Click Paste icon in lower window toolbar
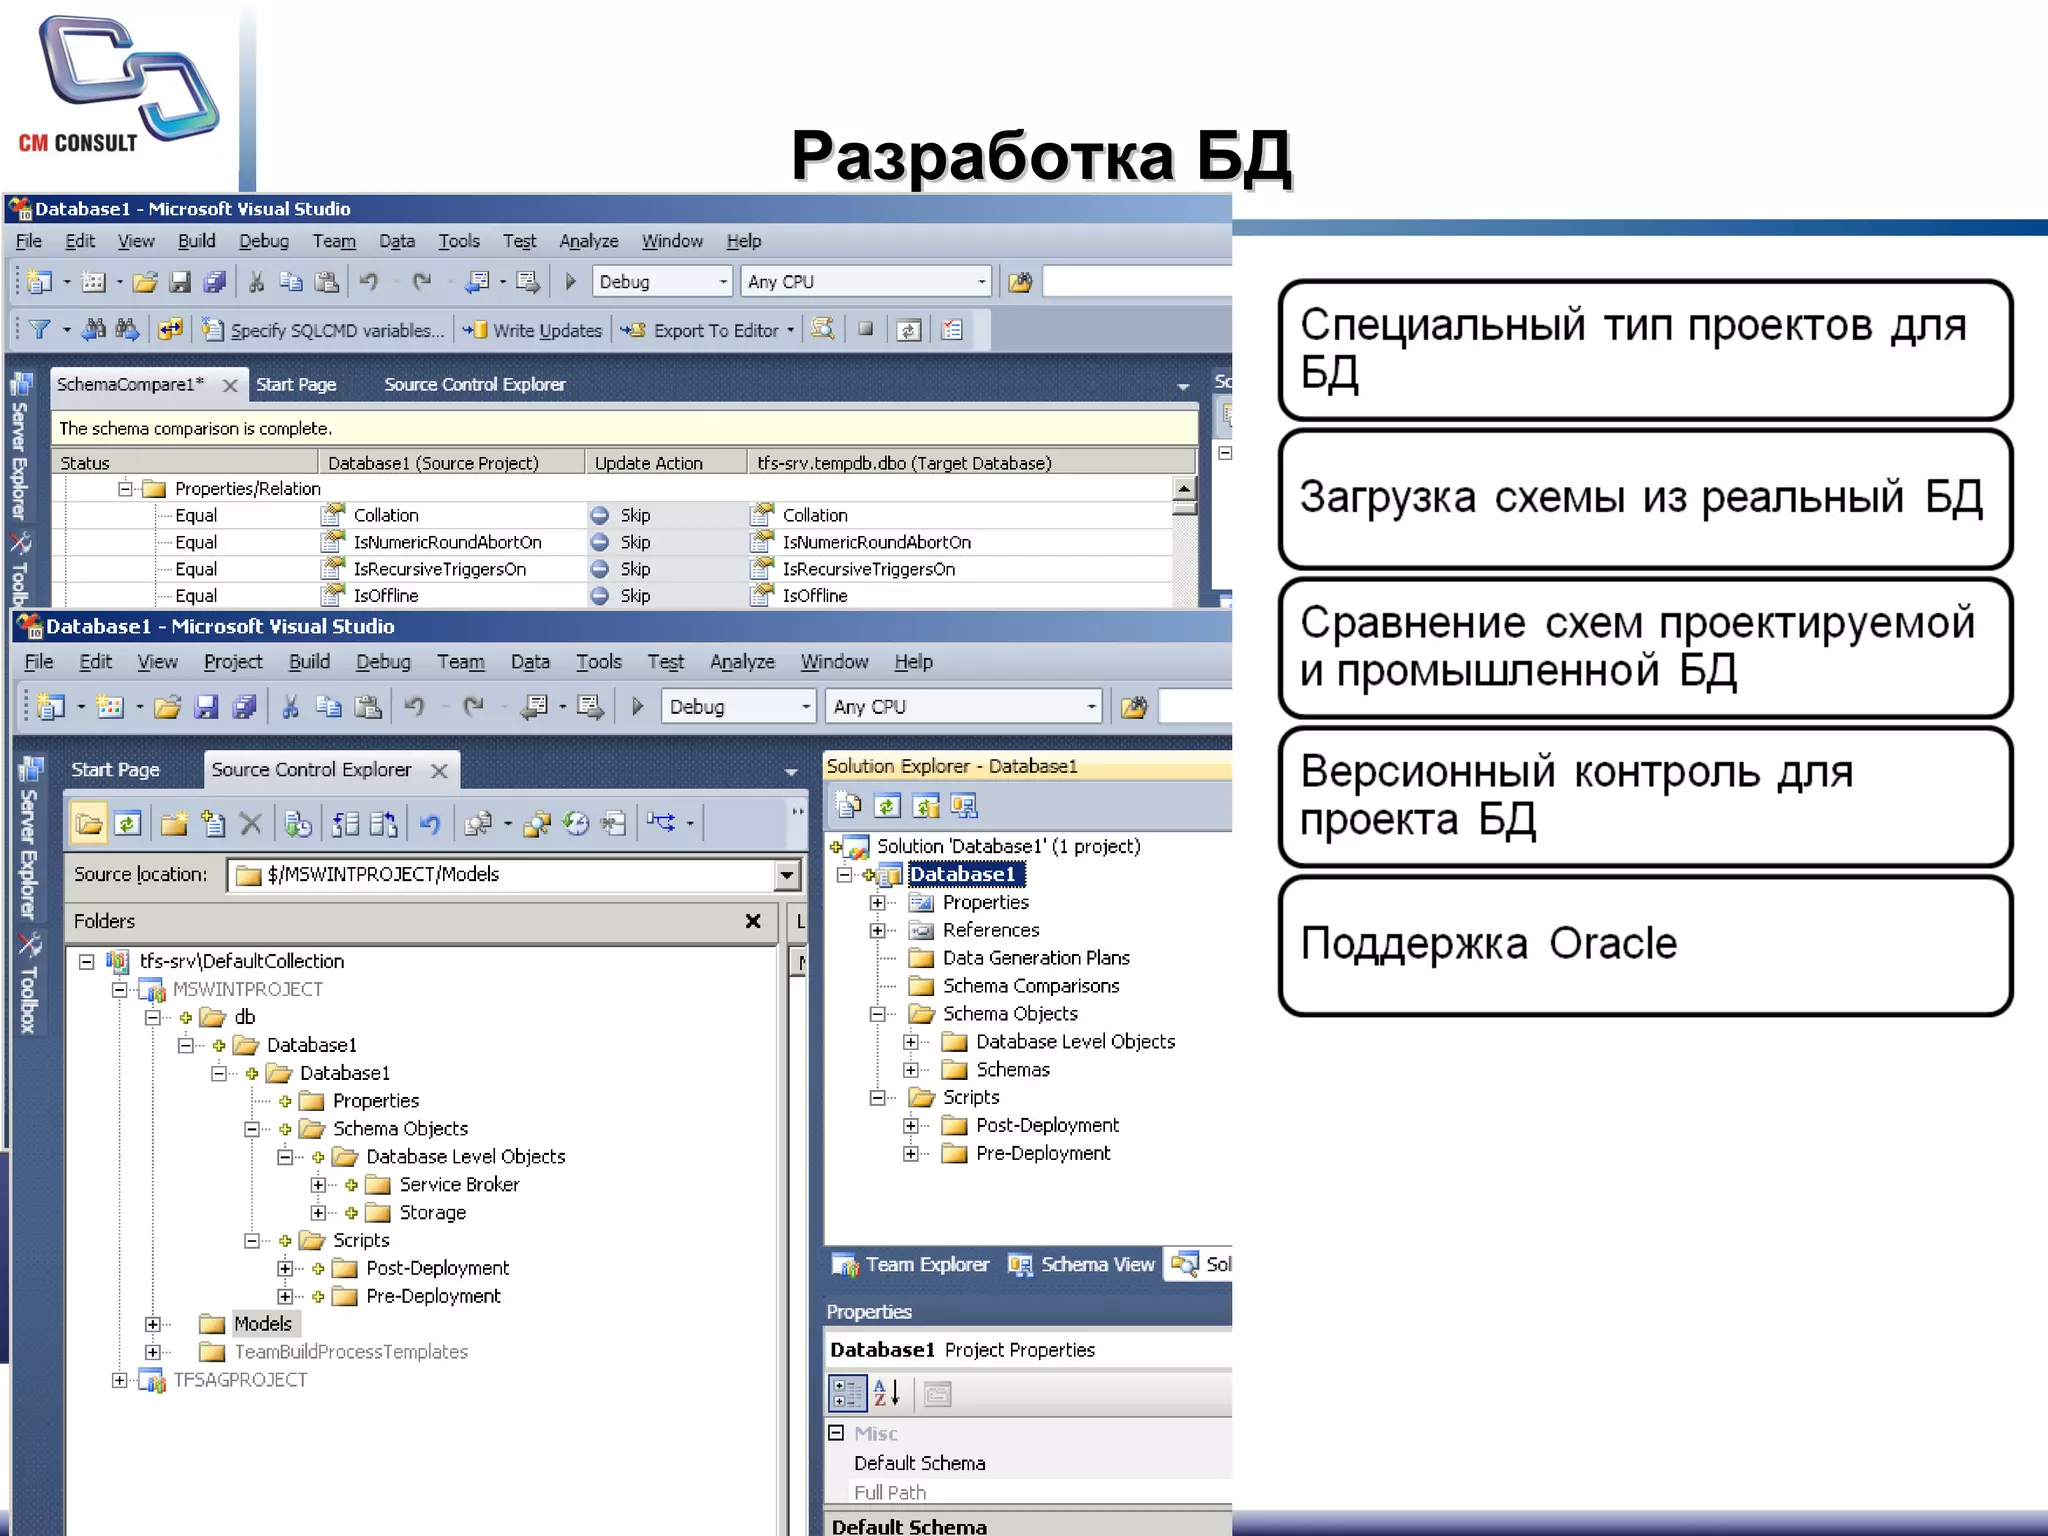2048x1536 pixels. coord(368,707)
